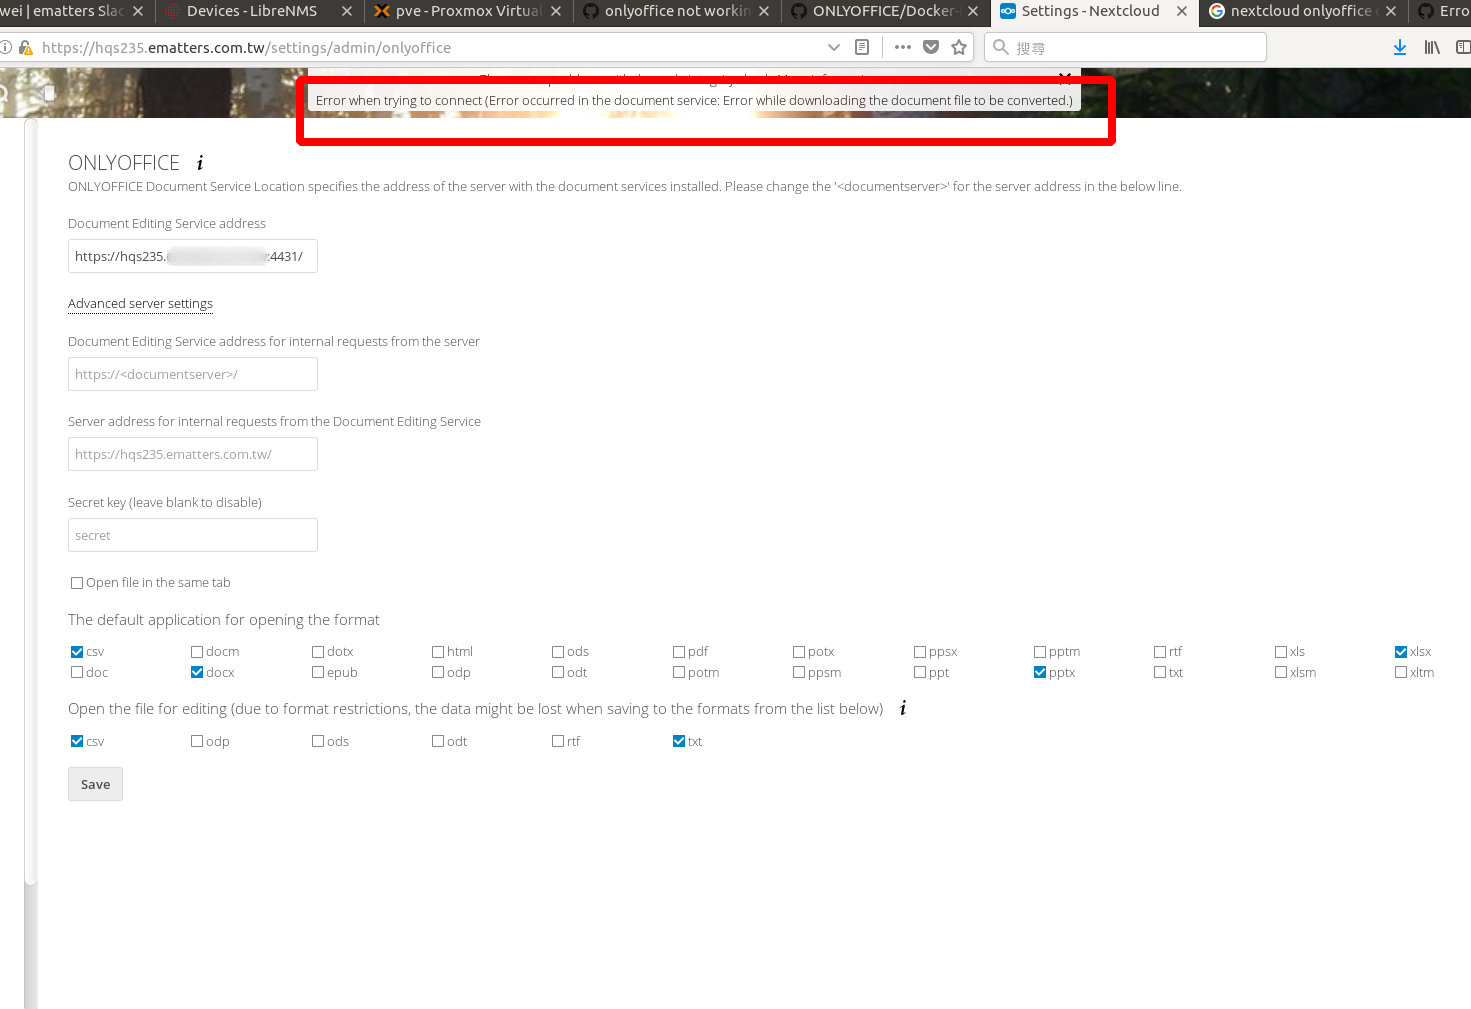Click the page vertical scrollbar on left
This screenshot has width=1471, height=1009.
pyautogui.click(x=31, y=500)
